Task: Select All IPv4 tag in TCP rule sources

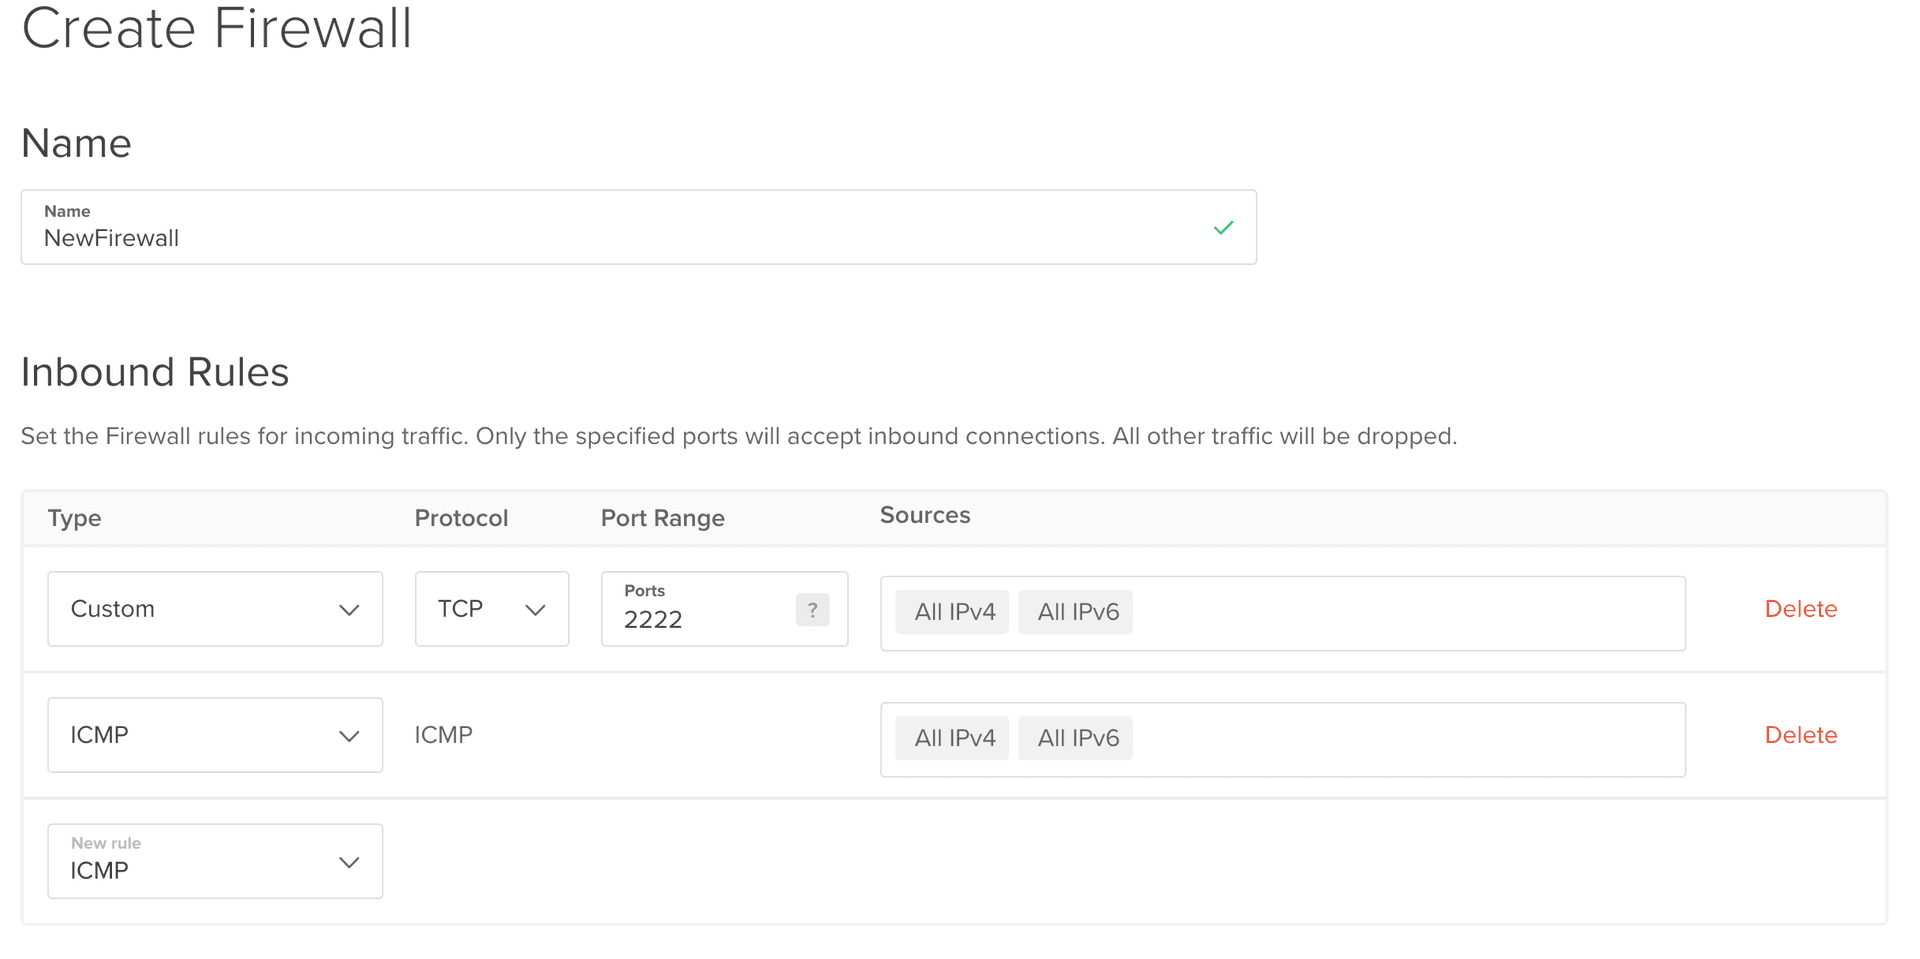Action: (x=953, y=612)
